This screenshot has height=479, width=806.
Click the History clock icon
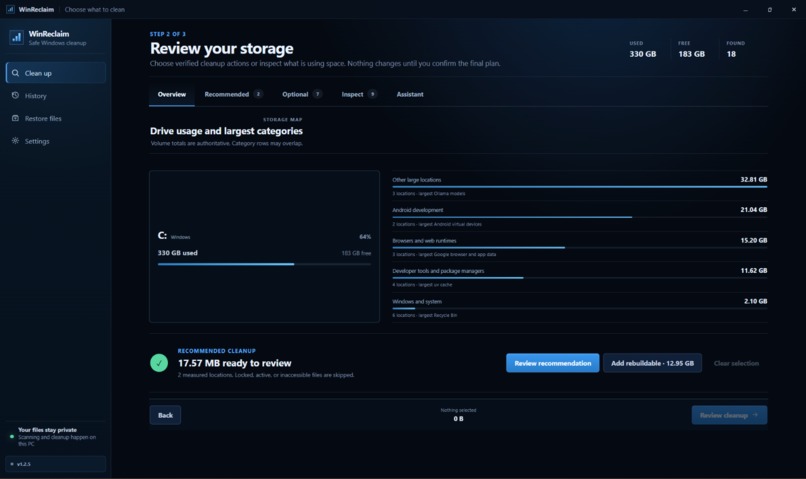(x=15, y=96)
